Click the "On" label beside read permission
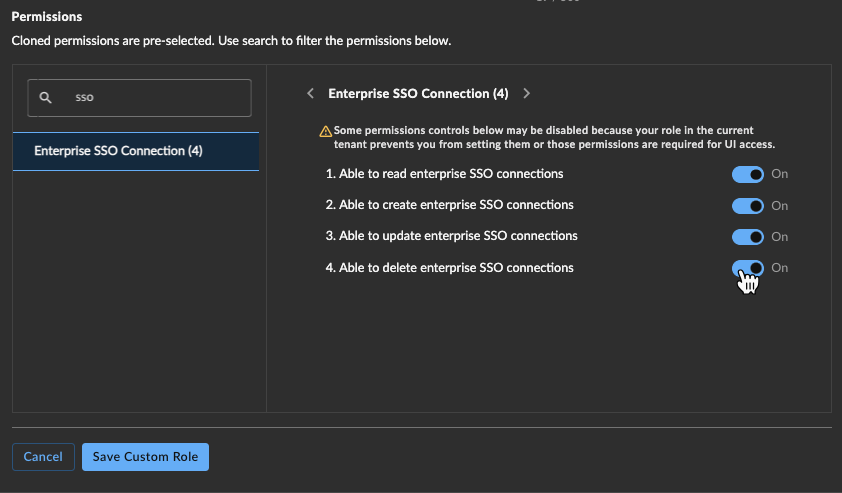This screenshot has height=493, width=842. tap(780, 174)
